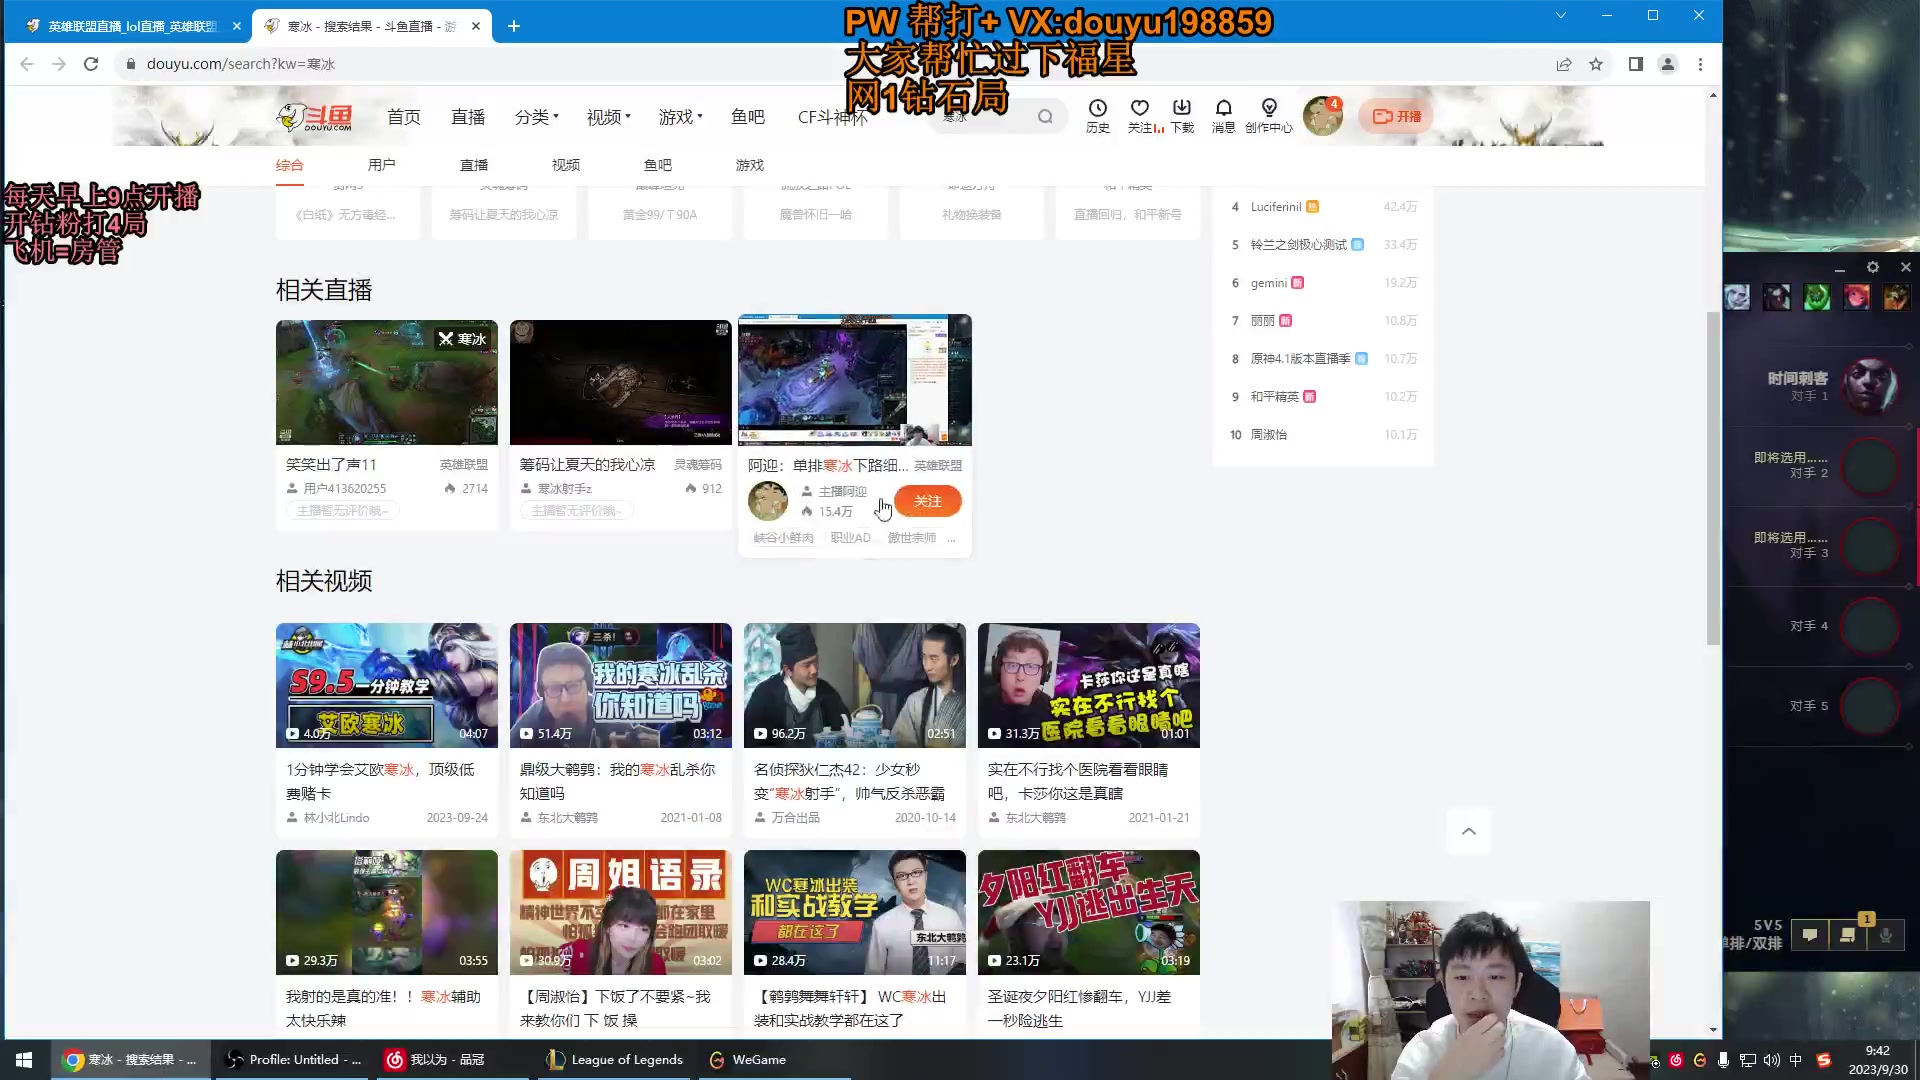Viewport: 1920px width, 1080px height.
Task: Click streamer 阿迎's circular avatar
Action: [768, 501]
